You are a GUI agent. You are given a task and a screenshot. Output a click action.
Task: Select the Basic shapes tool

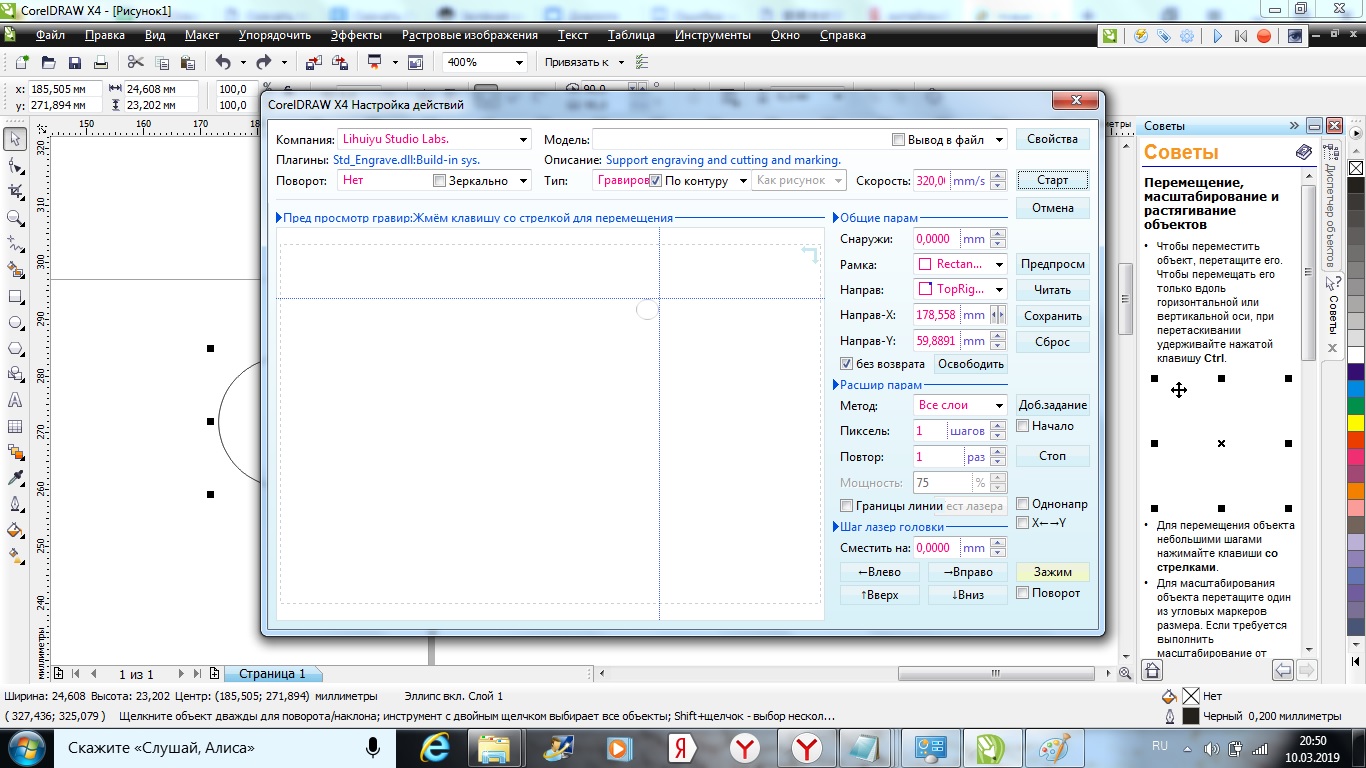coord(15,375)
